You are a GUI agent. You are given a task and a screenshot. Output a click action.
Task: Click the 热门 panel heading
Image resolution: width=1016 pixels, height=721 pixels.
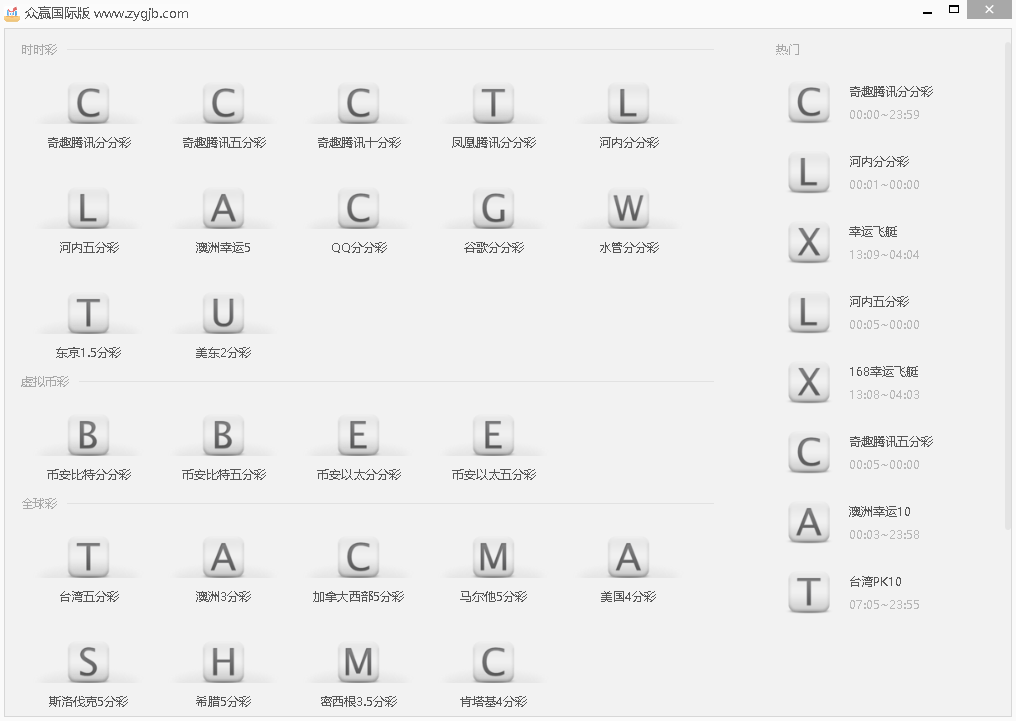pos(787,49)
